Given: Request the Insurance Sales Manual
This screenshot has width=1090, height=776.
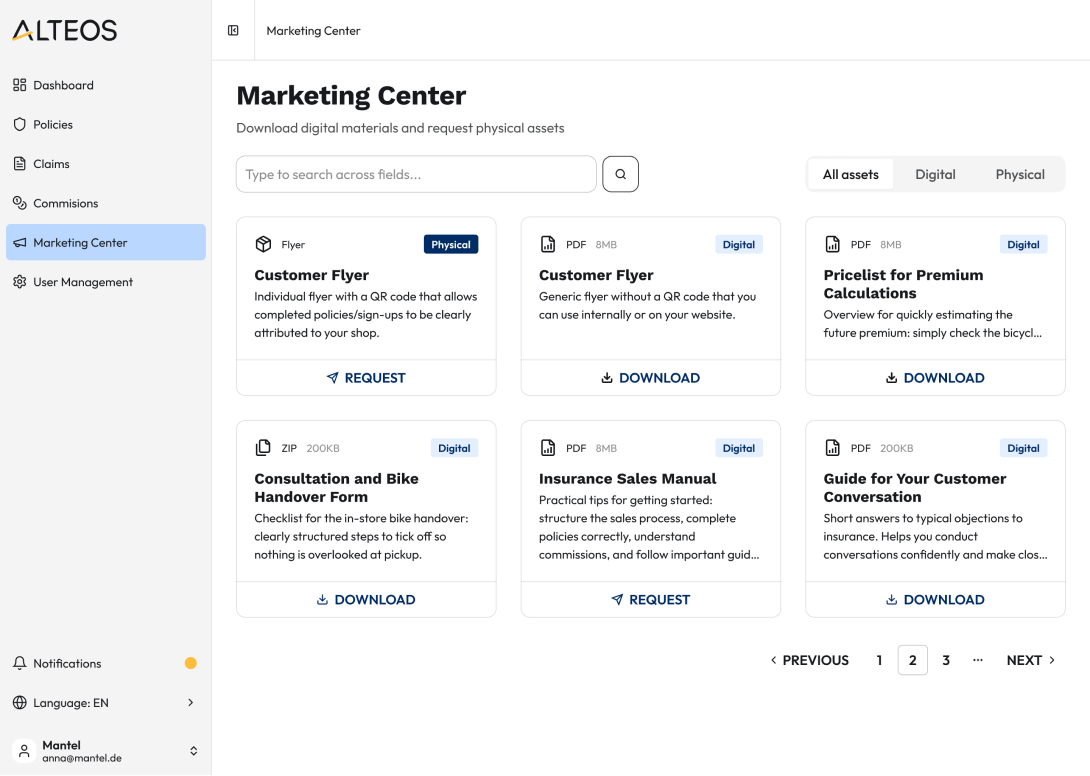Looking at the screenshot, I should pyautogui.click(x=651, y=599).
